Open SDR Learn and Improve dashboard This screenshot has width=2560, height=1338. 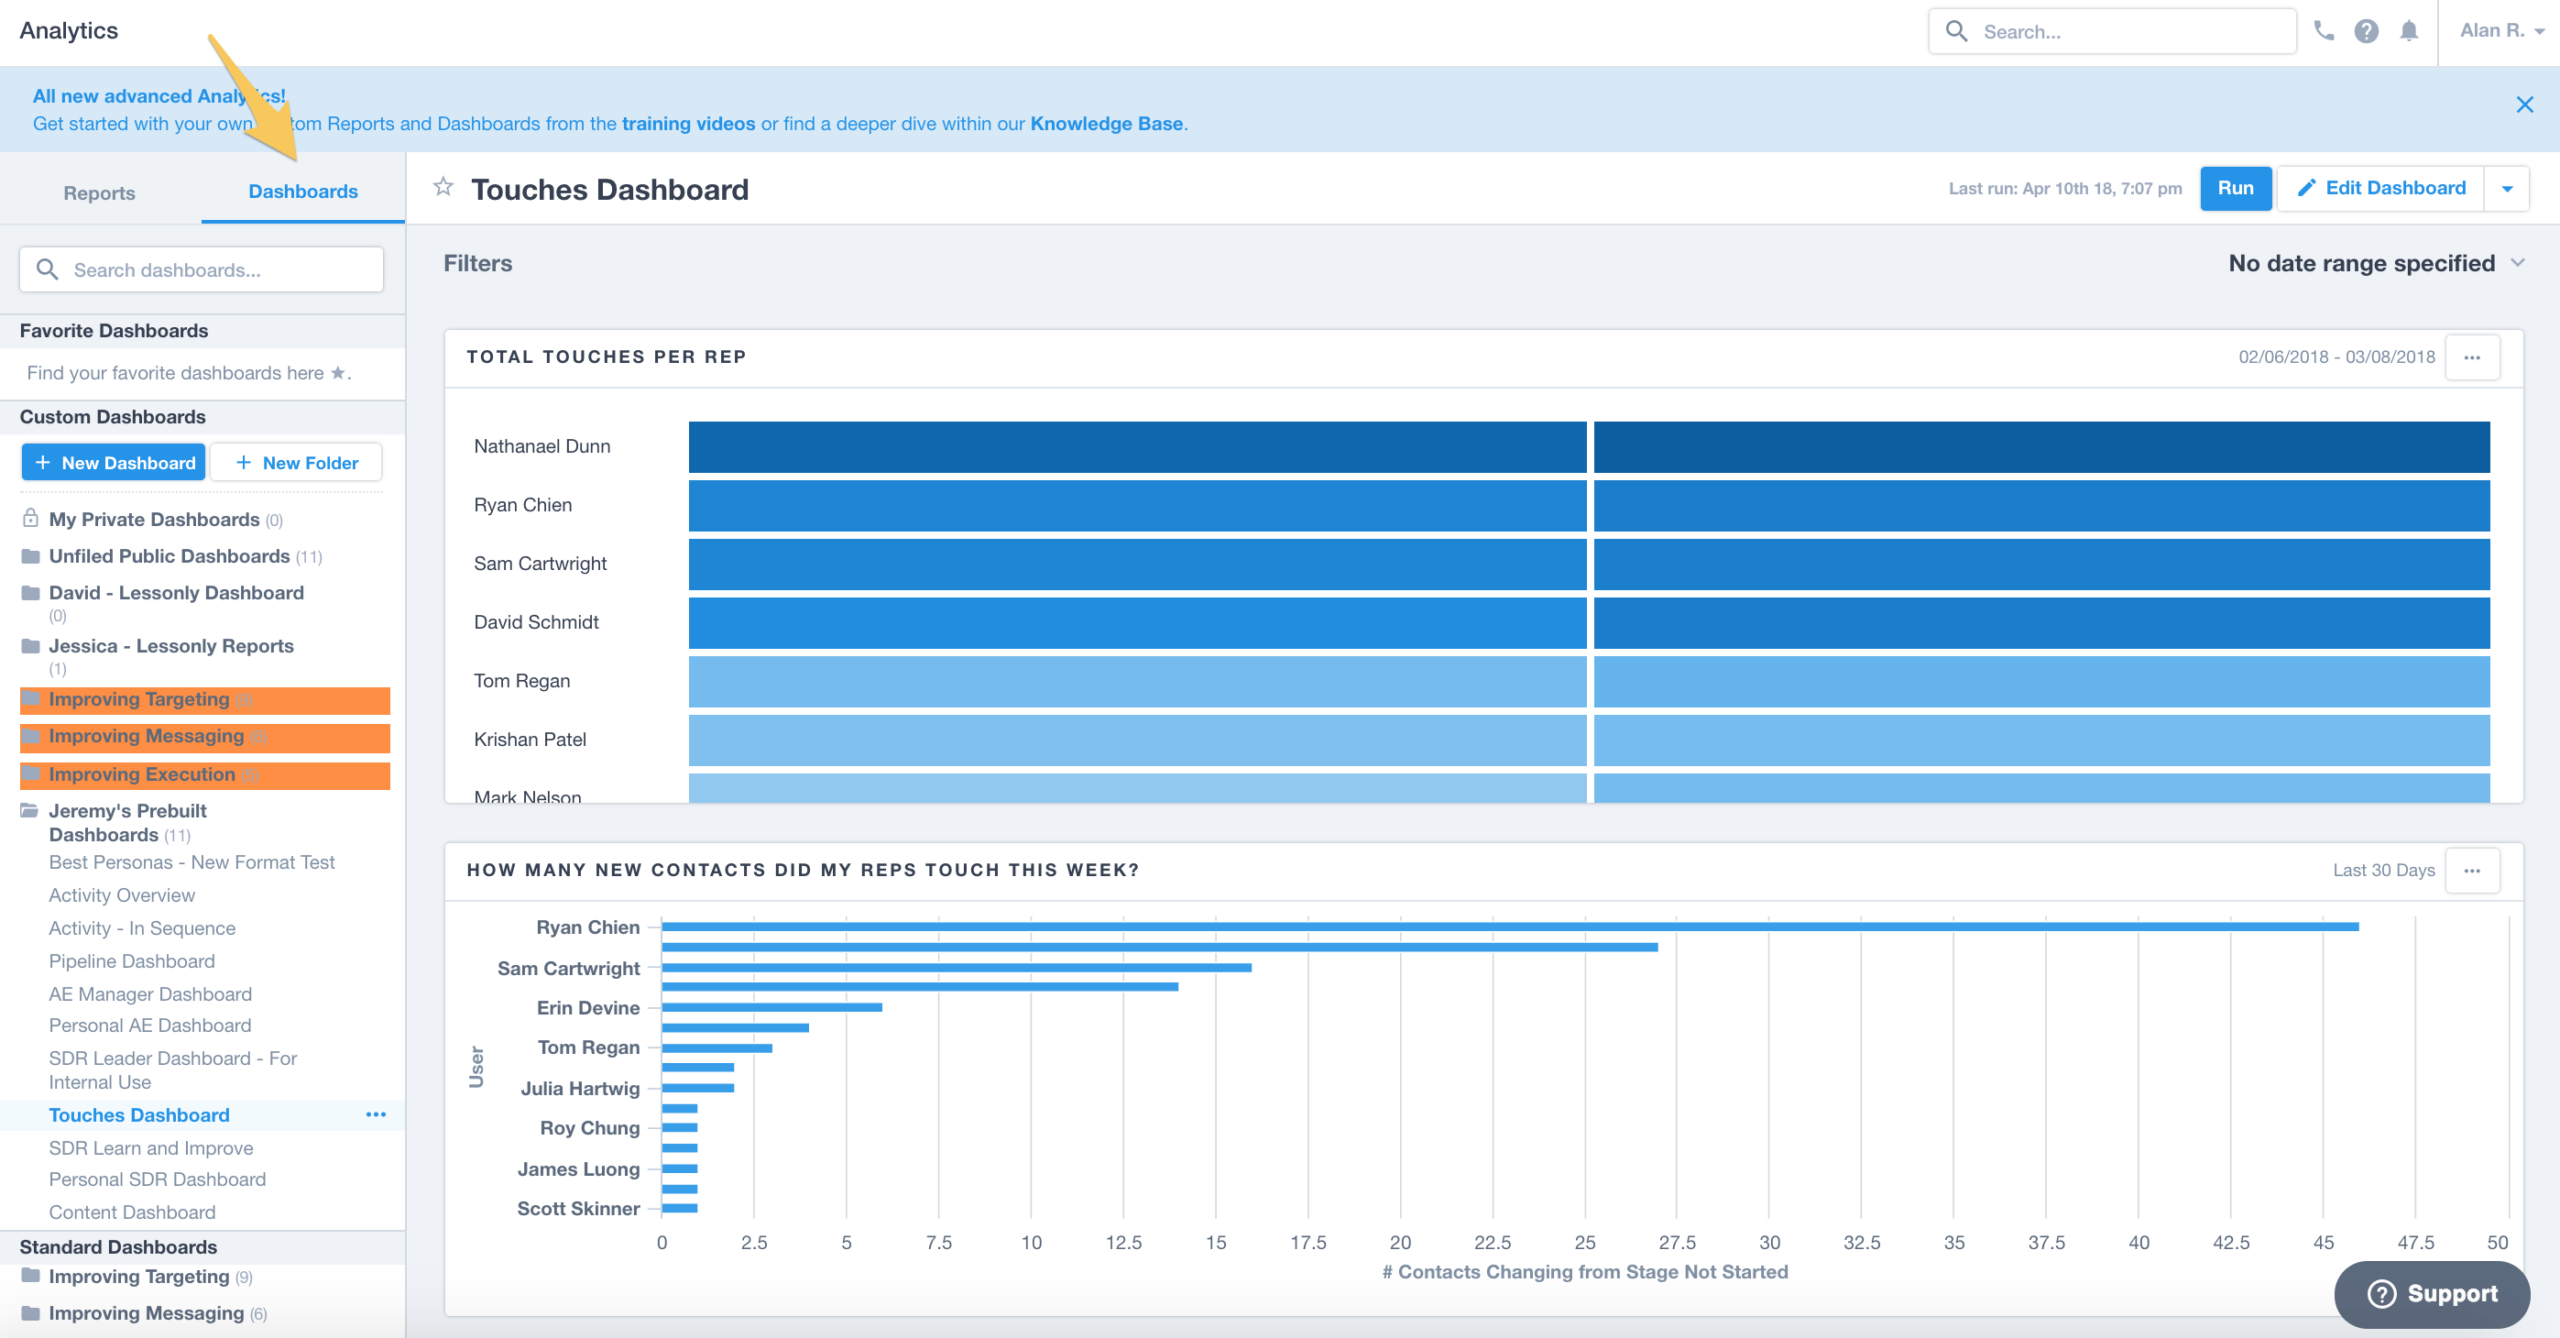point(151,1148)
